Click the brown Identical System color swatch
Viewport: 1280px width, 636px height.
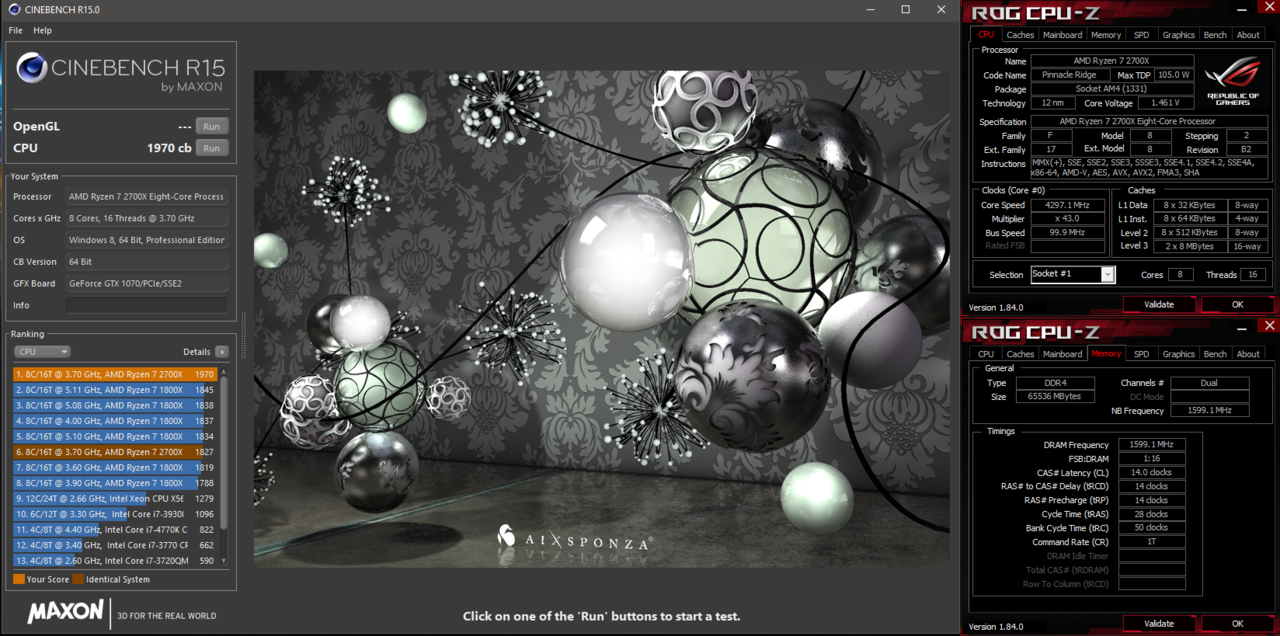(77, 579)
